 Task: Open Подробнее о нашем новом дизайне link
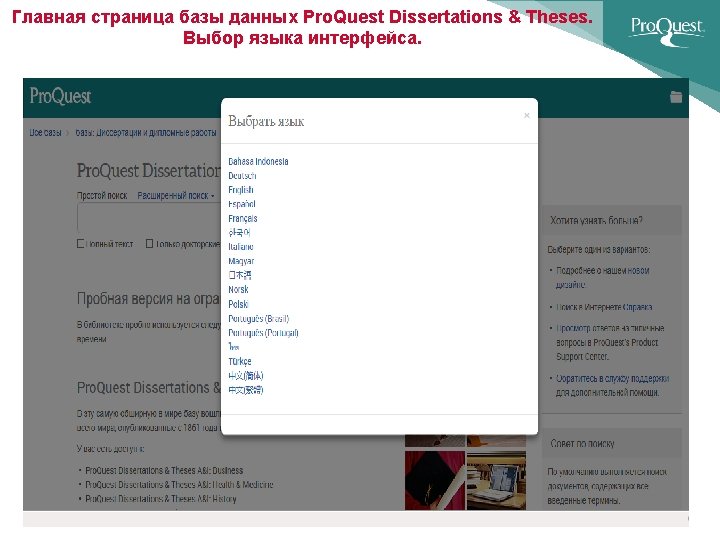pos(602,277)
